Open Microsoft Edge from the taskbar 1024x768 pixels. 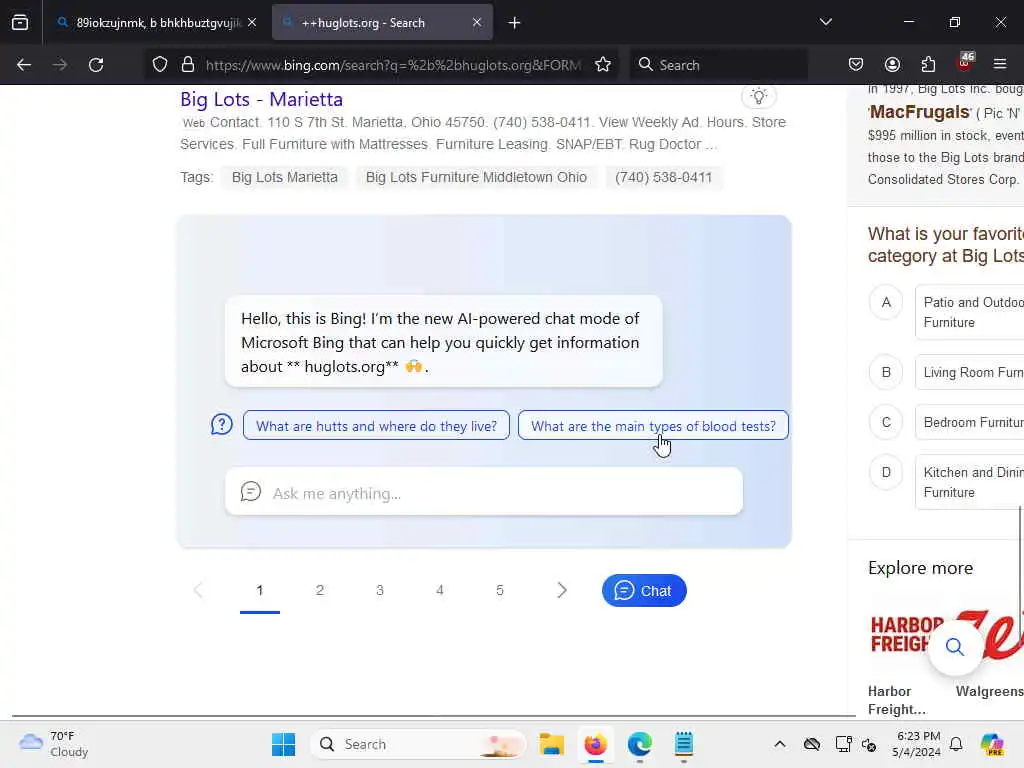pyautogui.click(x=639, y=744)
